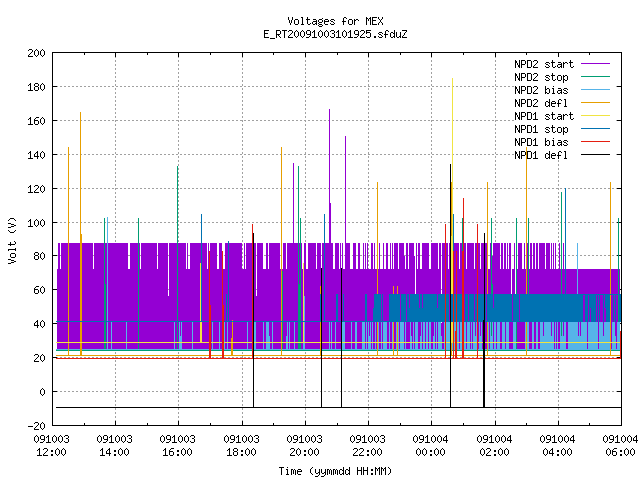Click the 'NPD1 defl' legend label
The image size is (640, 480).
click(541, 155)
